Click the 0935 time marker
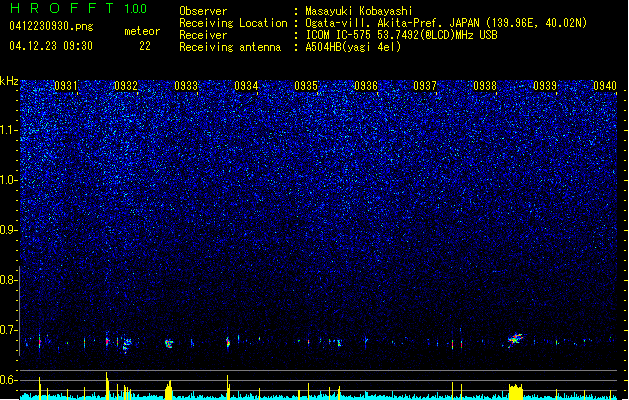Image resolution: width=629 pixels, height=400 pixels. [x=306, y=86]
